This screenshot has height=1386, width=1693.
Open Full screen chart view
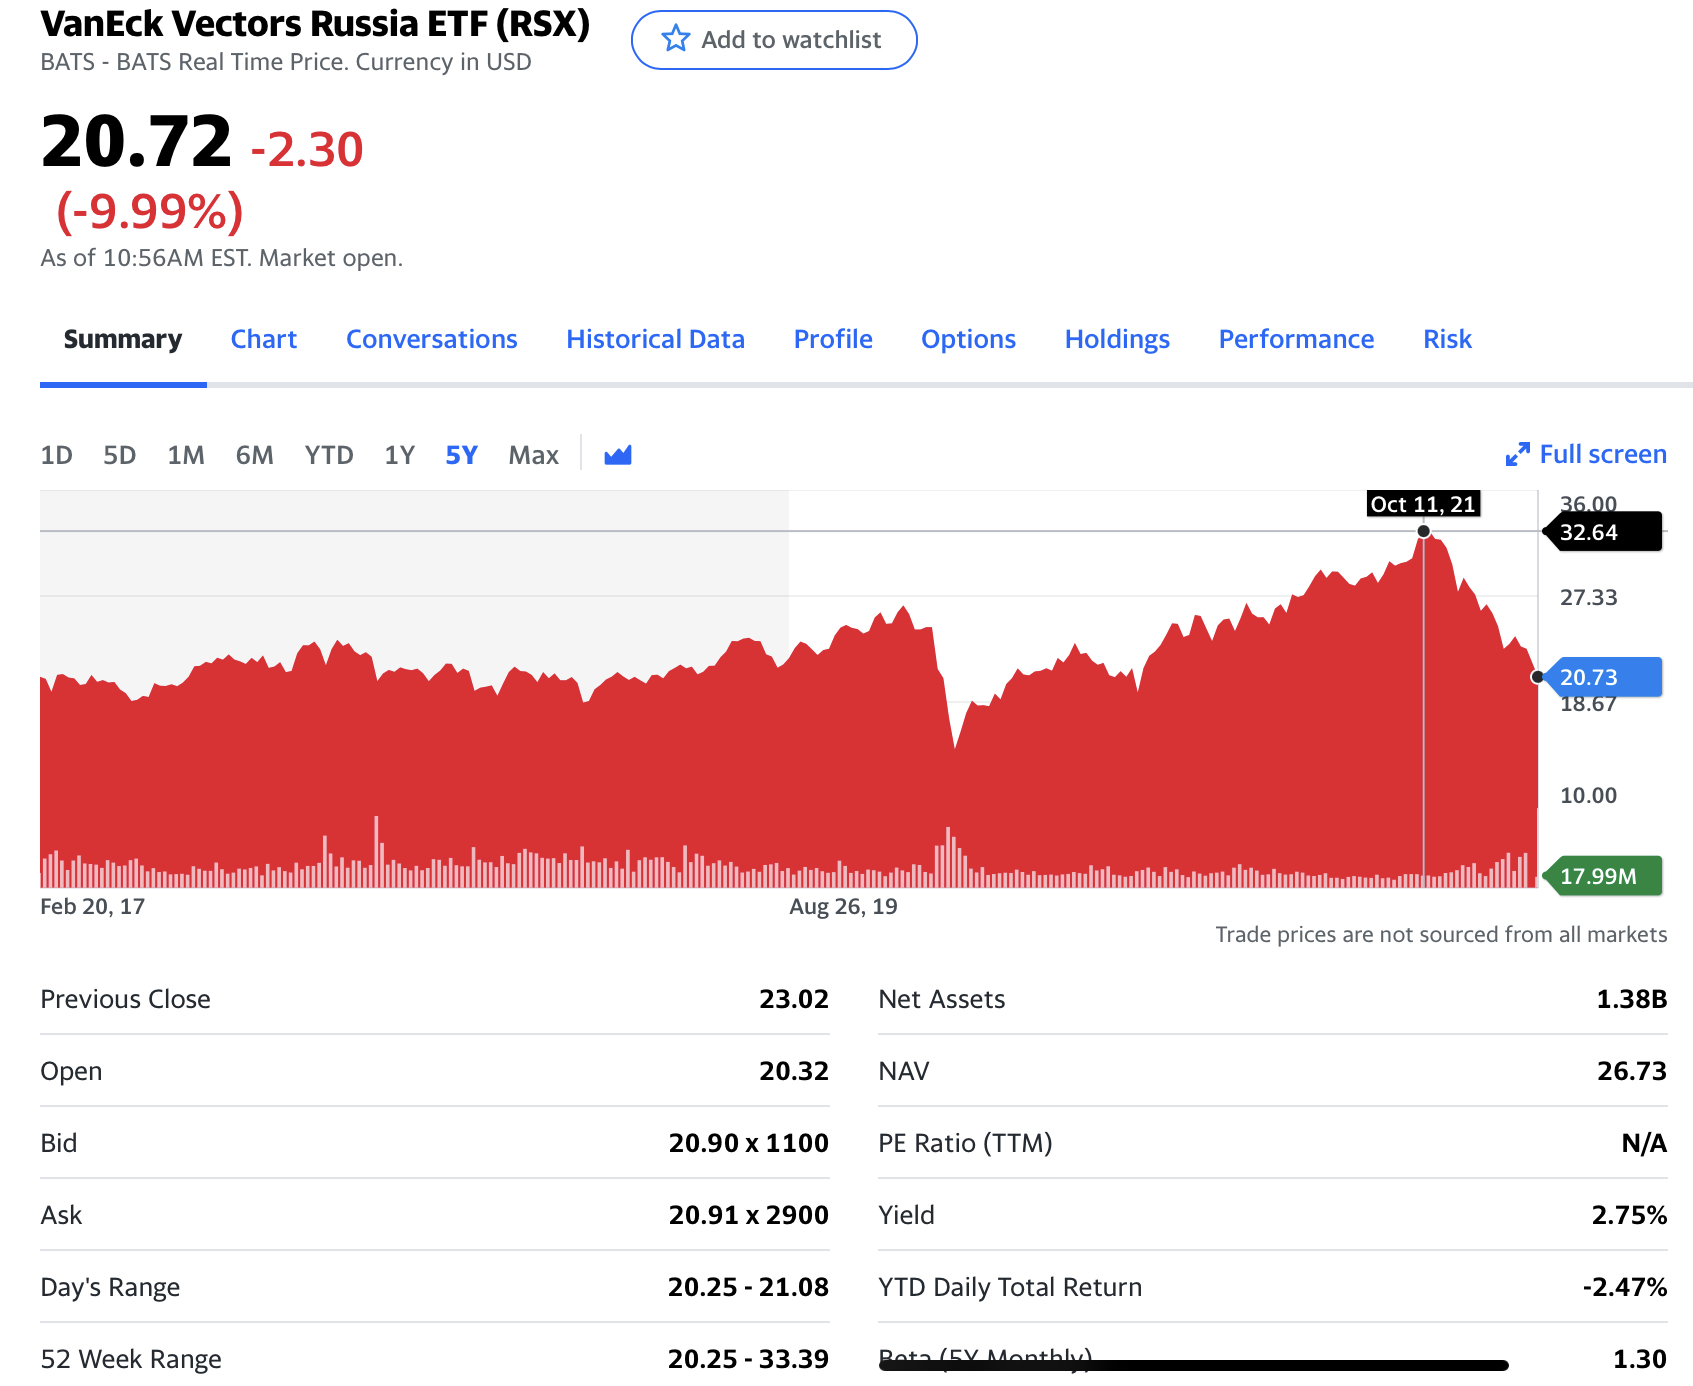pos(1586,455)
